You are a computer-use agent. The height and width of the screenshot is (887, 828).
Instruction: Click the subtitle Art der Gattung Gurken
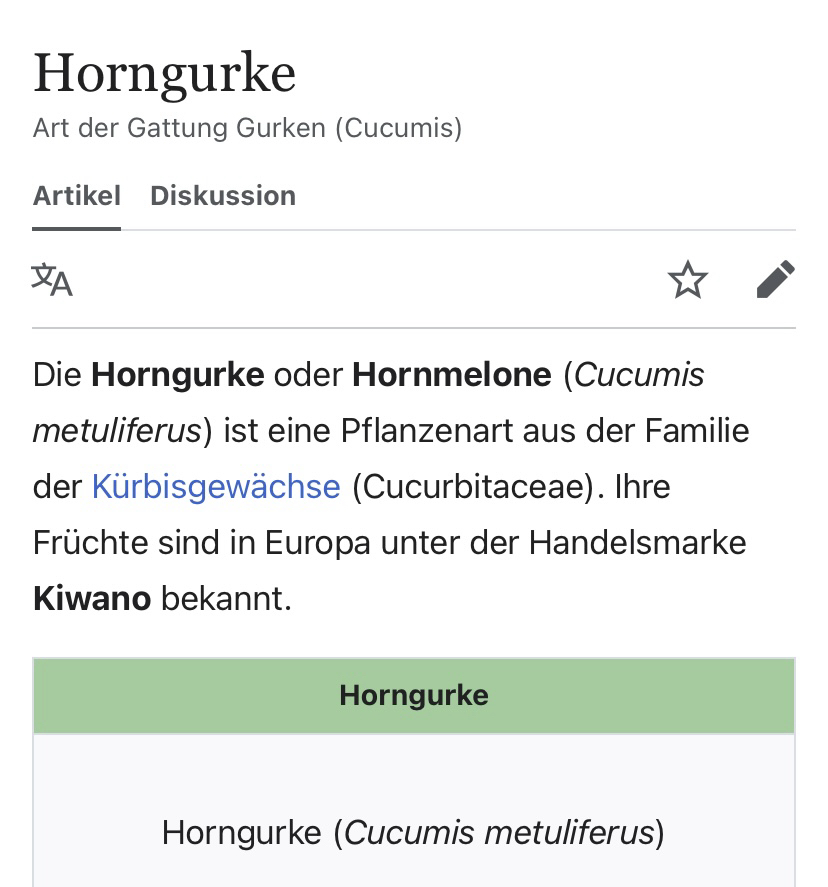tap(247, 129)
